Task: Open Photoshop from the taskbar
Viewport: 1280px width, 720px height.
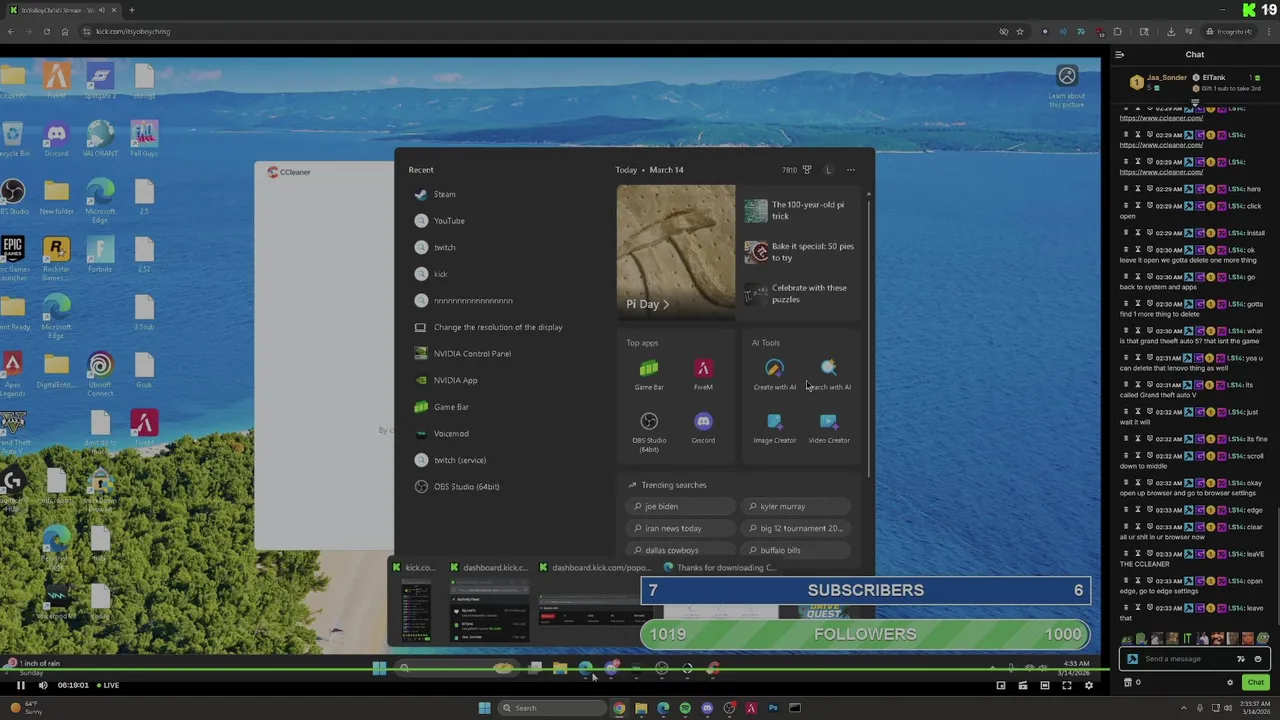Action: pyautogui.click(x=773, y=708)
